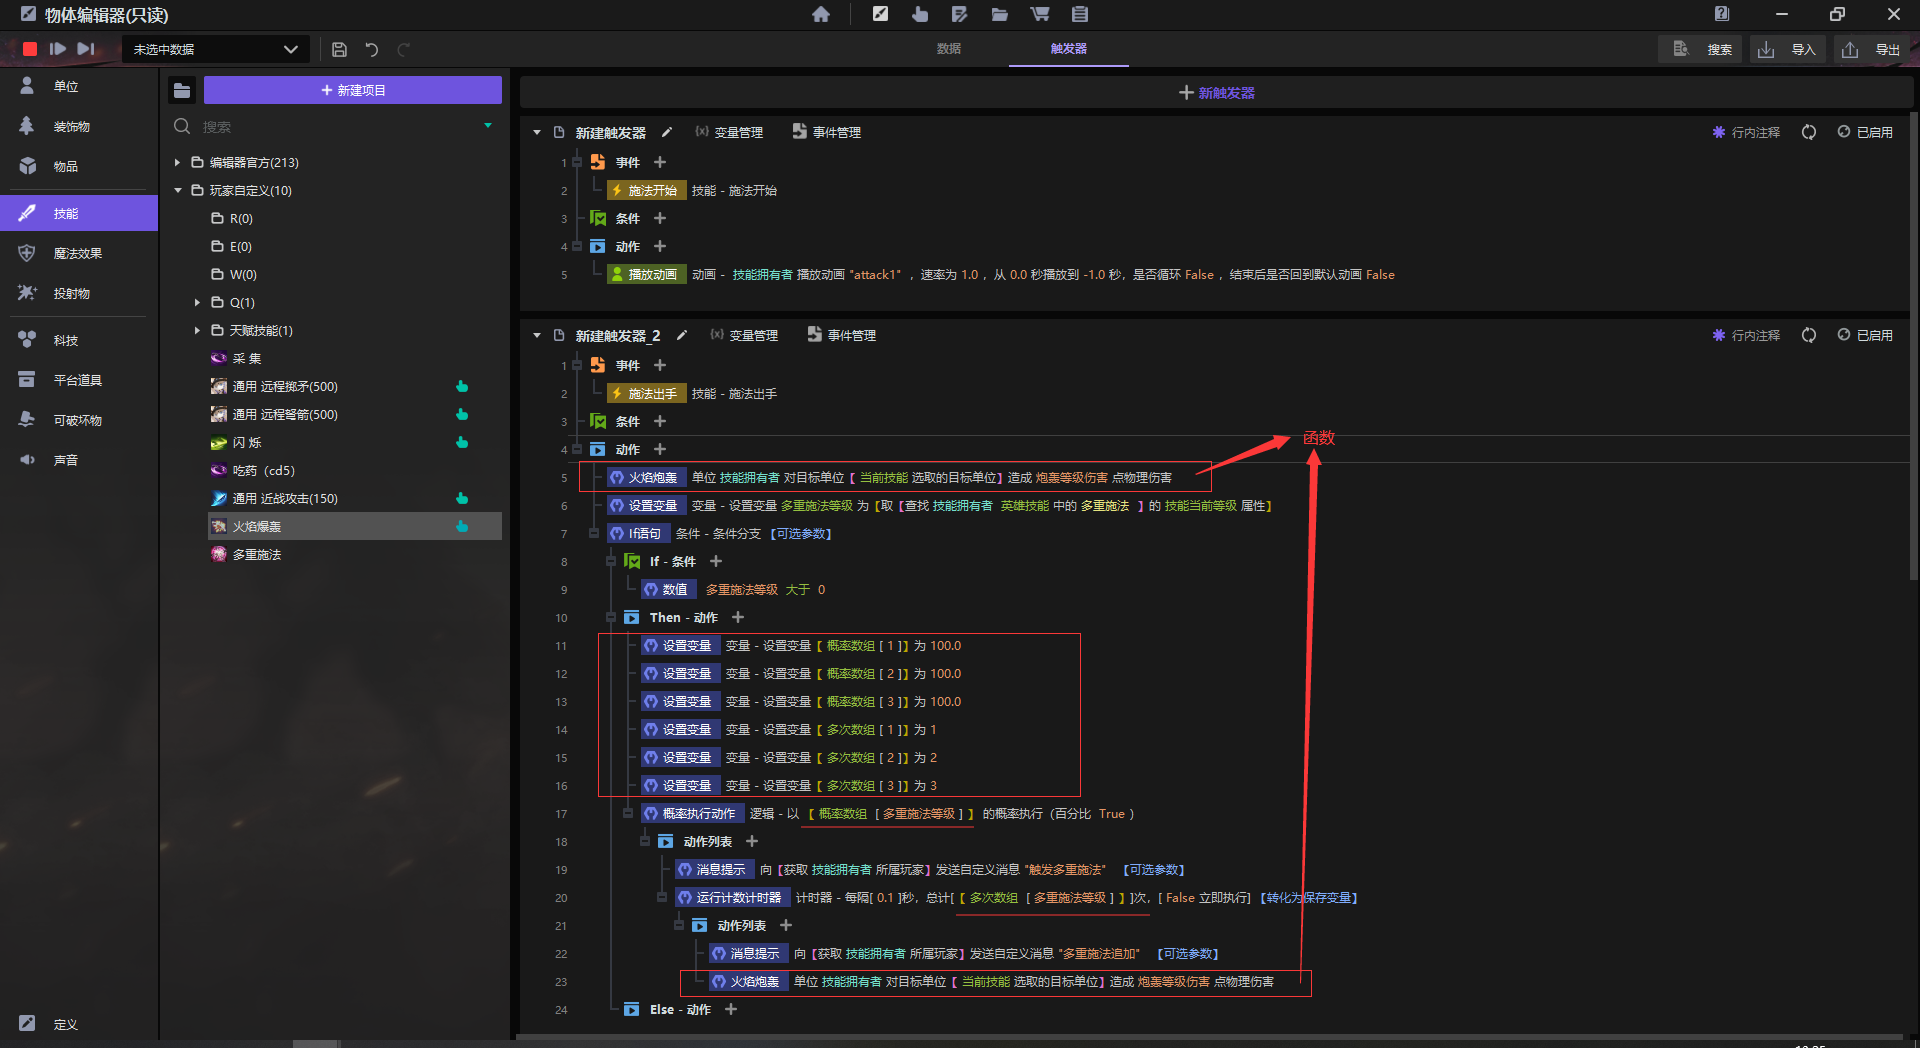Click the hand icon beside 通用 近战攻击(150)
The height and width of the screenshot is (1048, 1920).
[462, 498]
